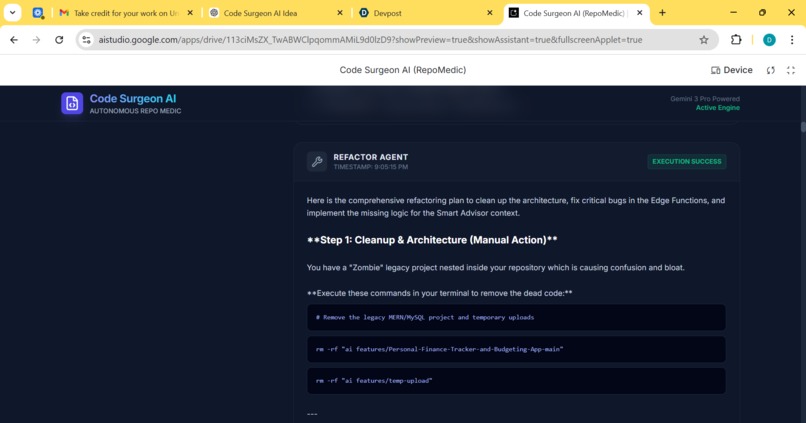Click the Code Surgeon AI (RepoMedic) applet title
Viewport: 806px width, 423px height.
[402, 70]
